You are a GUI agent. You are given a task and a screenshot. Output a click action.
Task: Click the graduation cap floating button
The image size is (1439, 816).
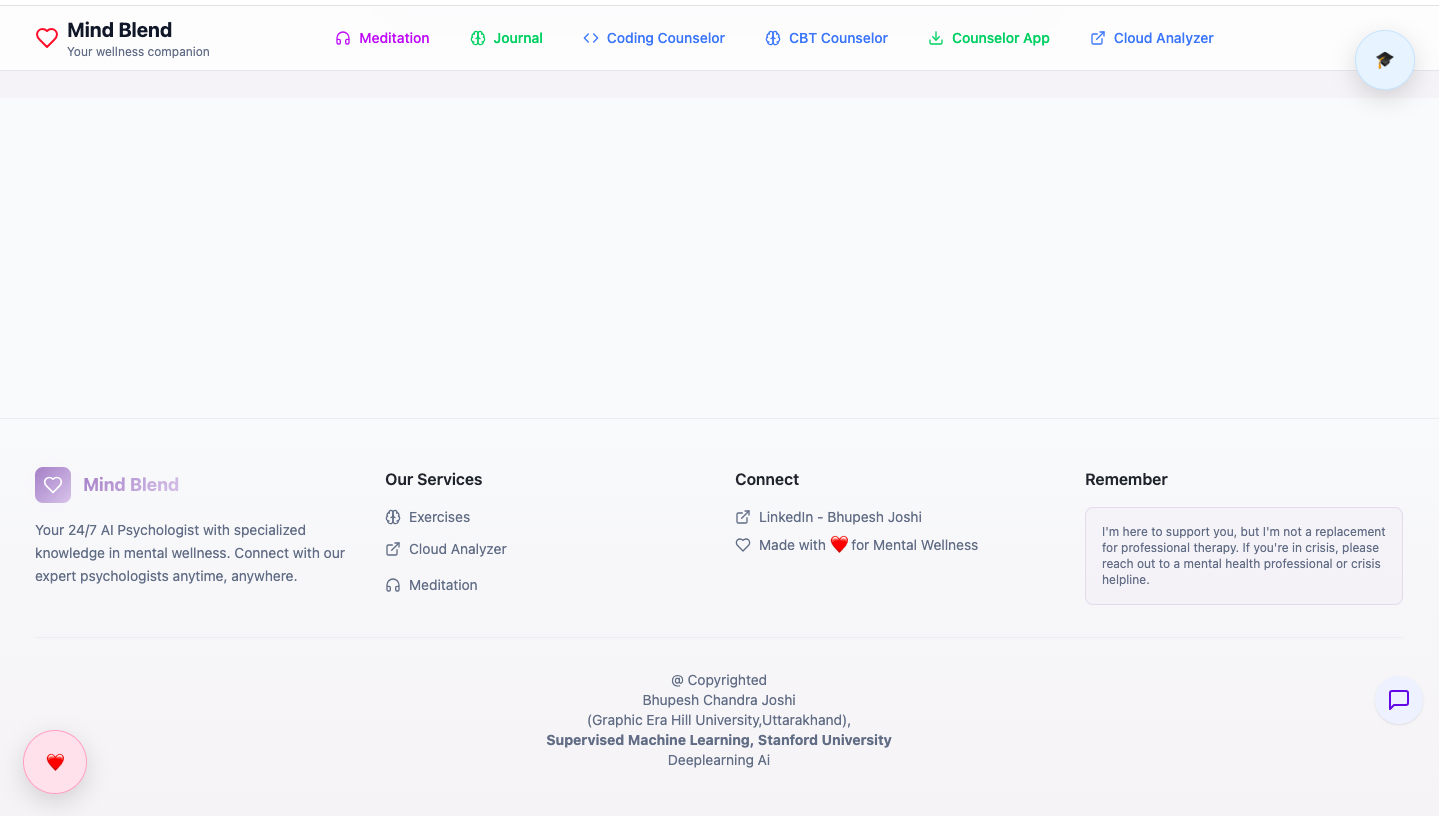tap(1385, 60)
